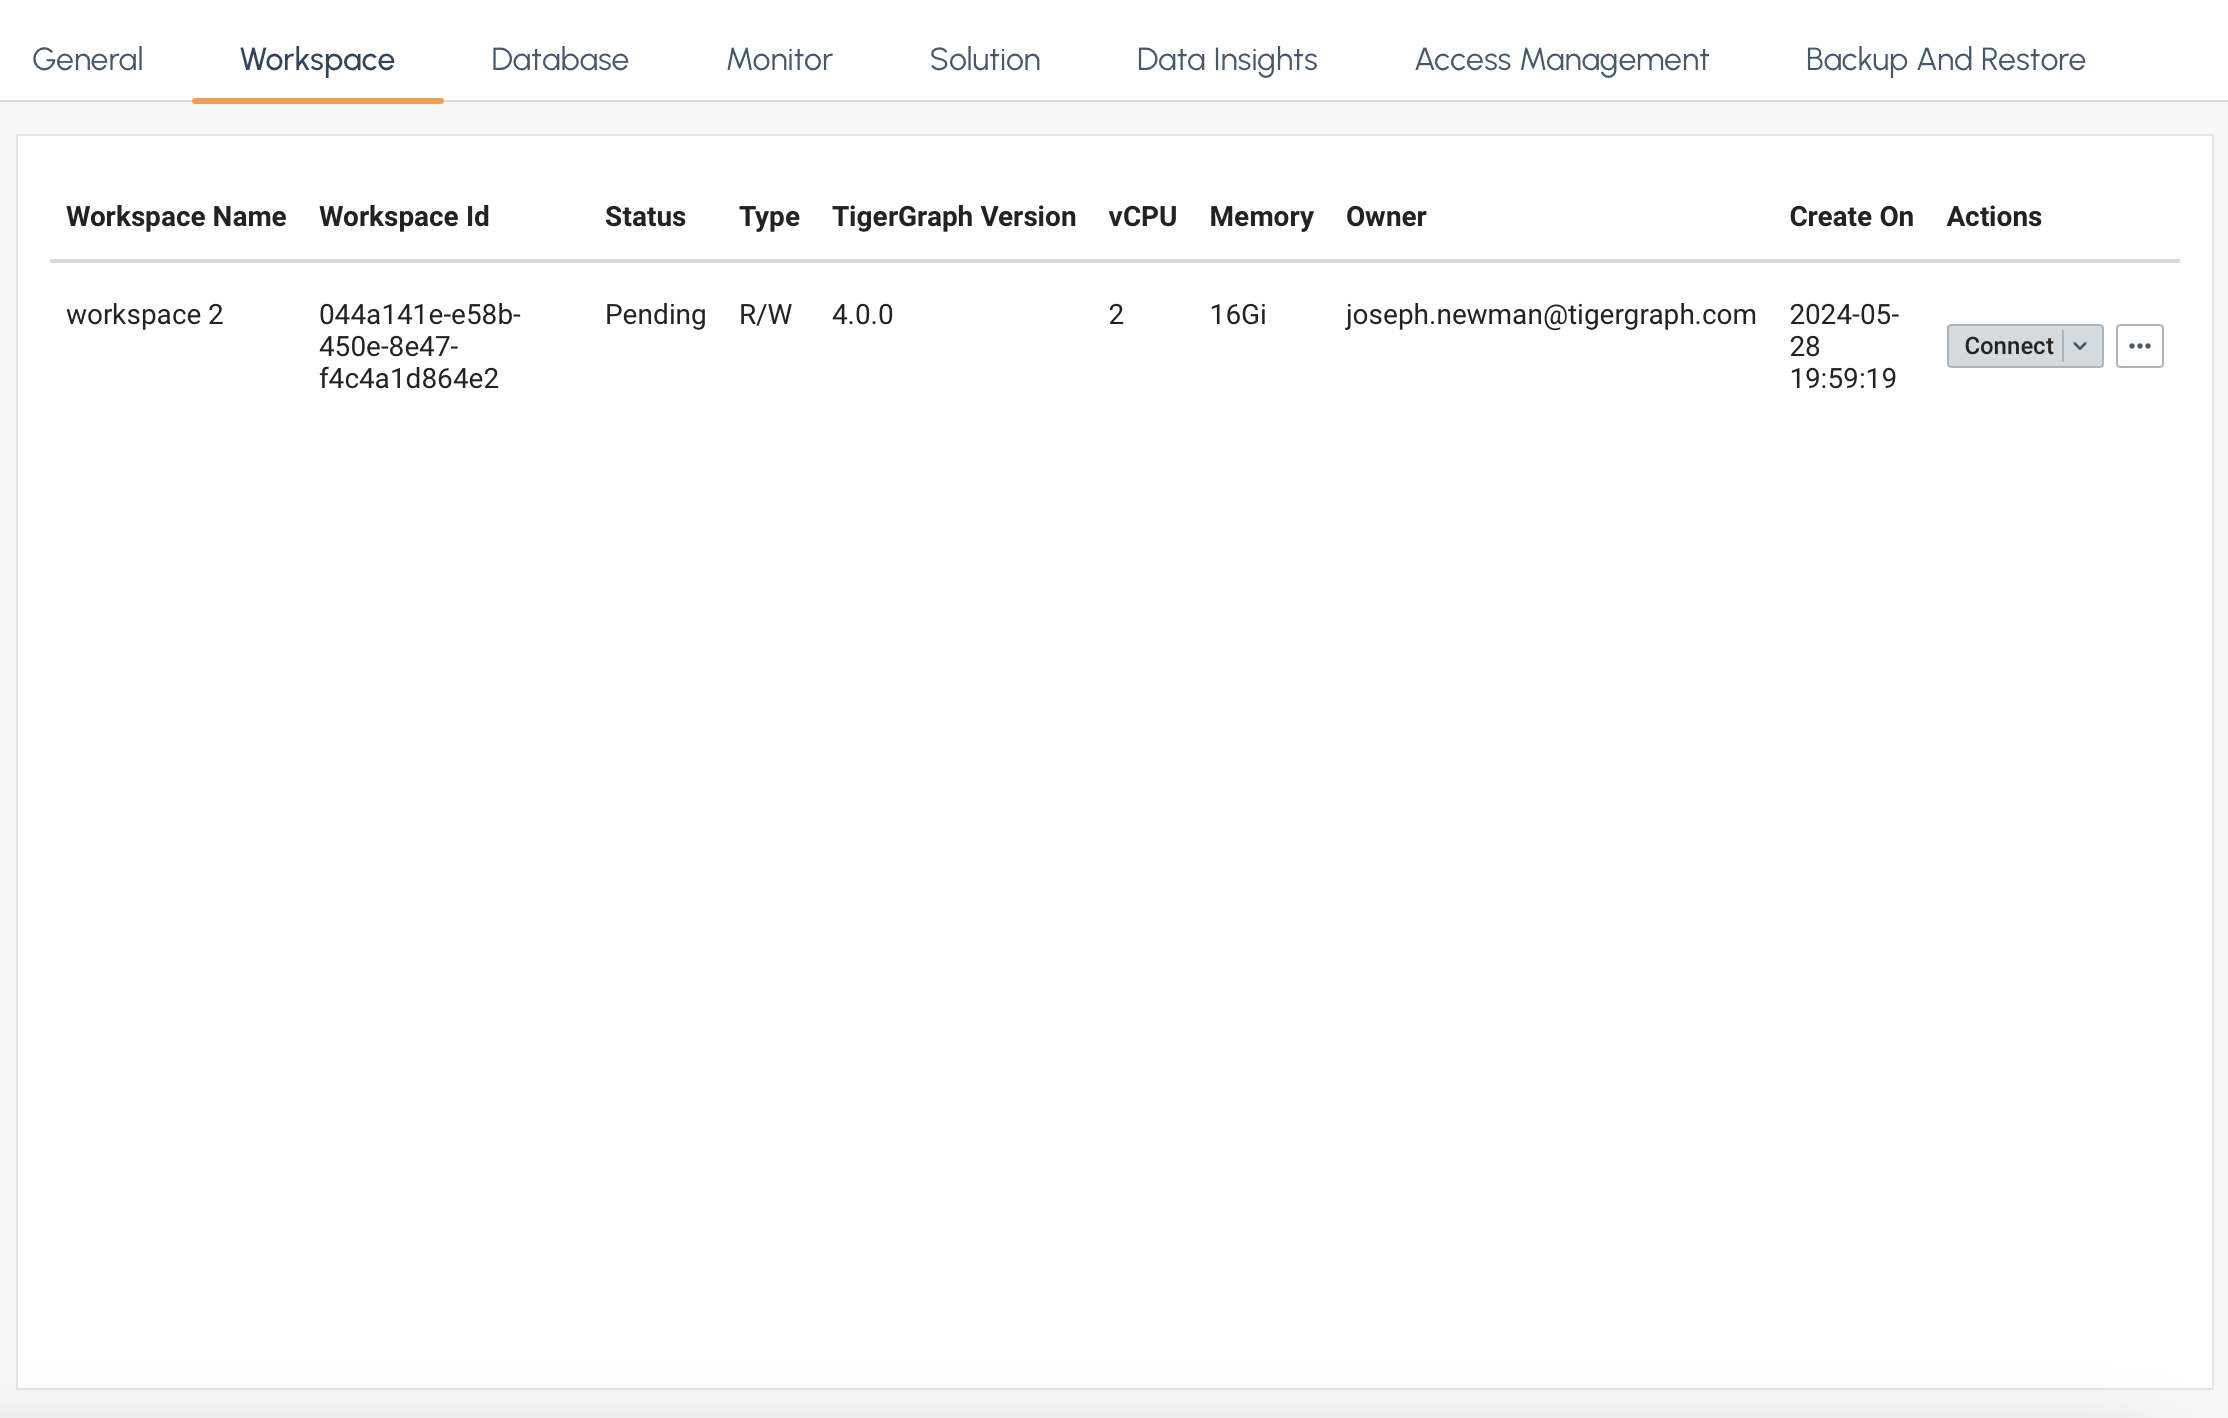Select the owner email joseph.newman@tigergraph.com
Screen dimensions: 2228x1418
[1551, 314]
